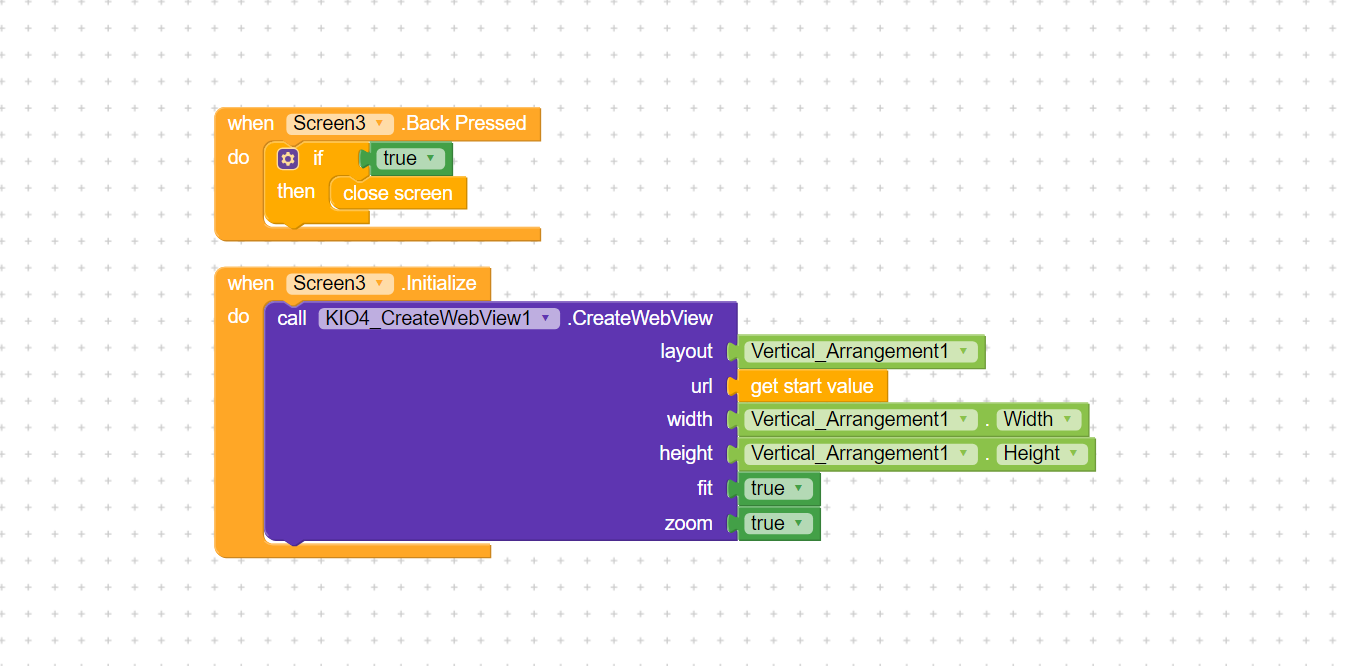Click the .Back Pressed event label
The width and height of the screenshot is (1353, 666).
coord(463,124)
